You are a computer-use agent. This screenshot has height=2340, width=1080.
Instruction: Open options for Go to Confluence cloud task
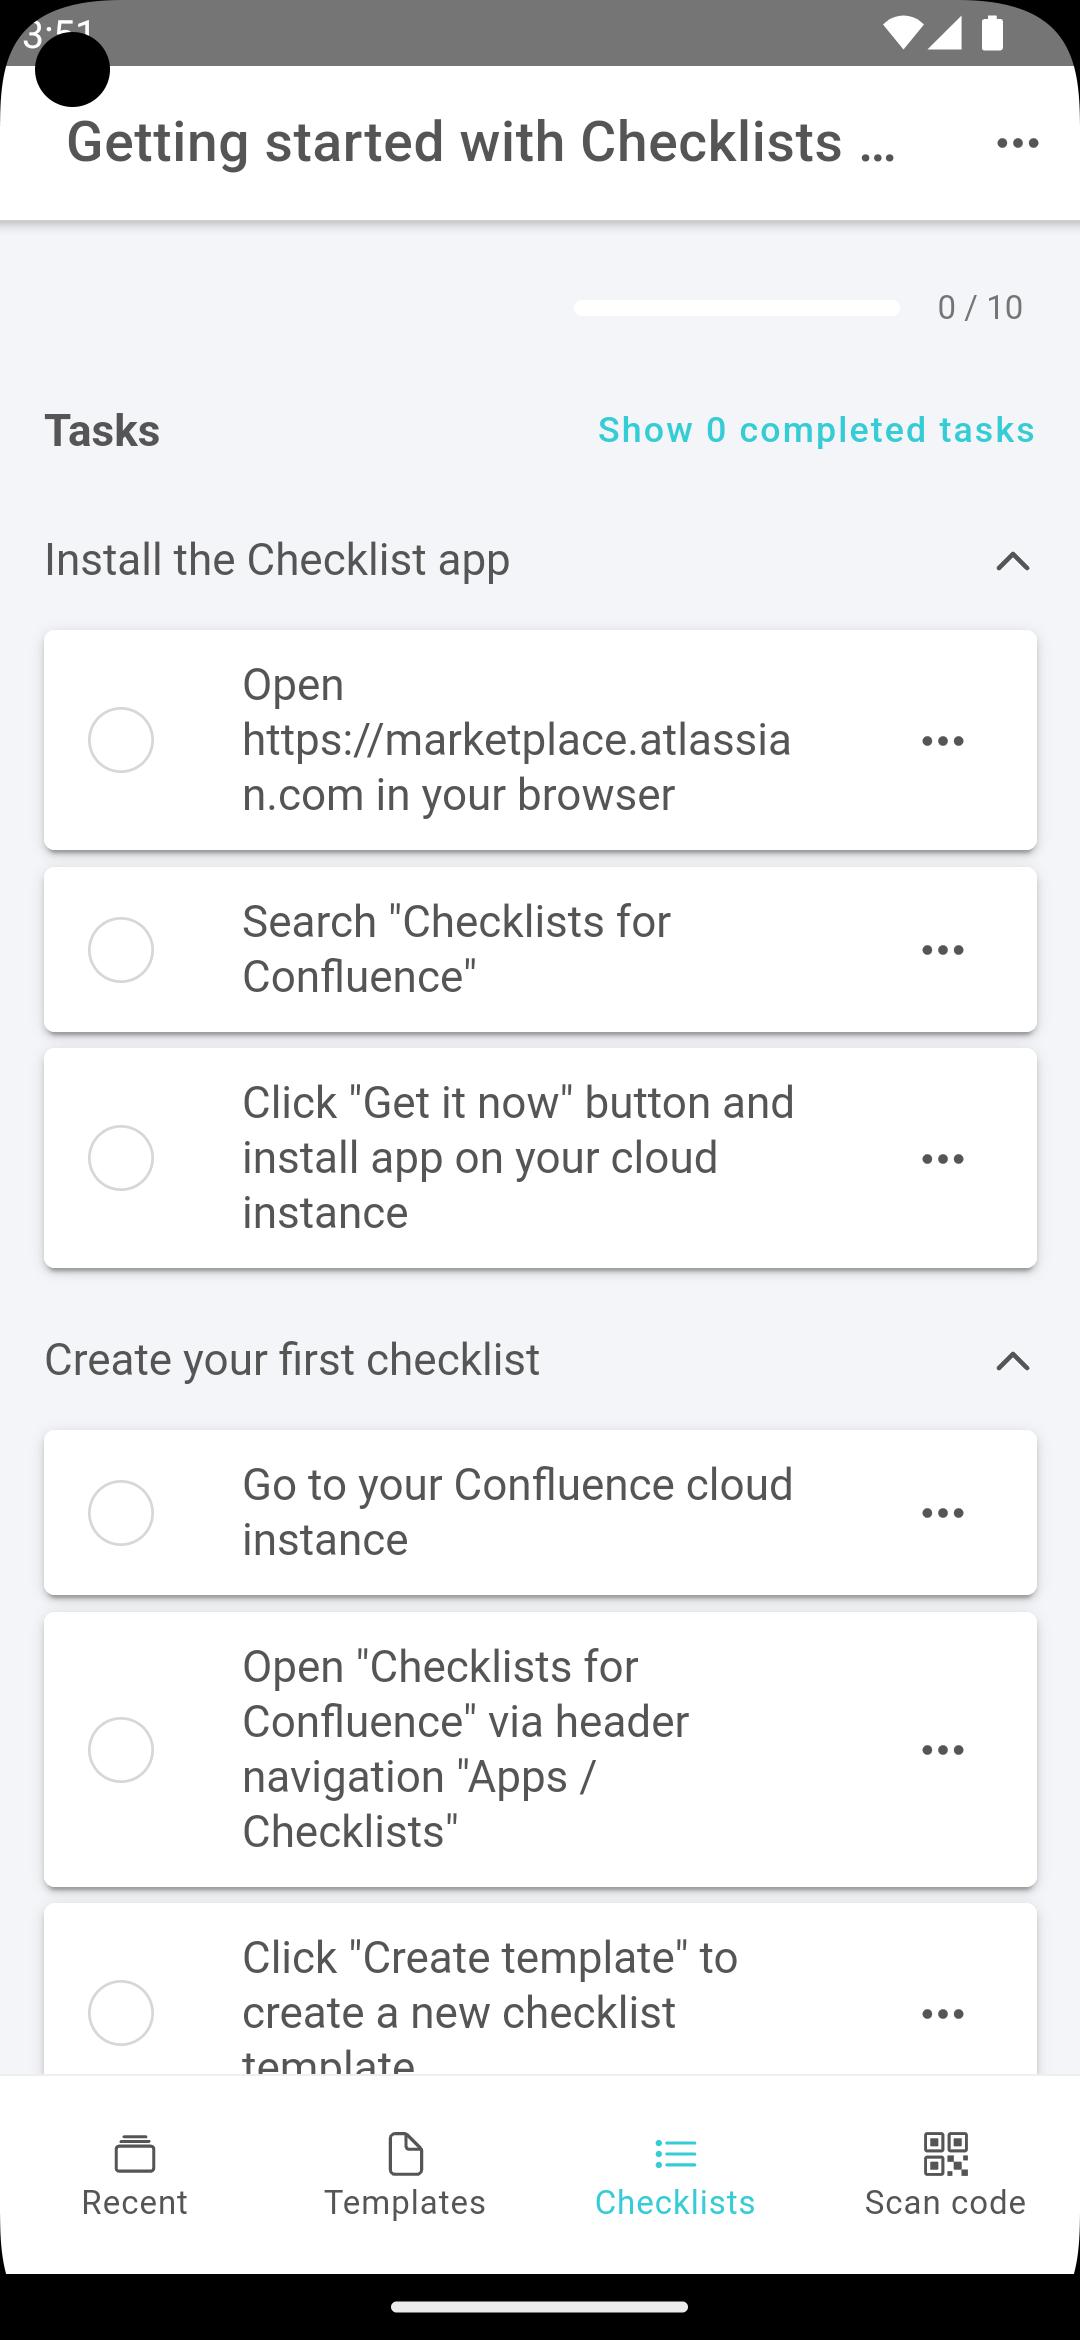pyautogui.click(x=943, y=1513)
